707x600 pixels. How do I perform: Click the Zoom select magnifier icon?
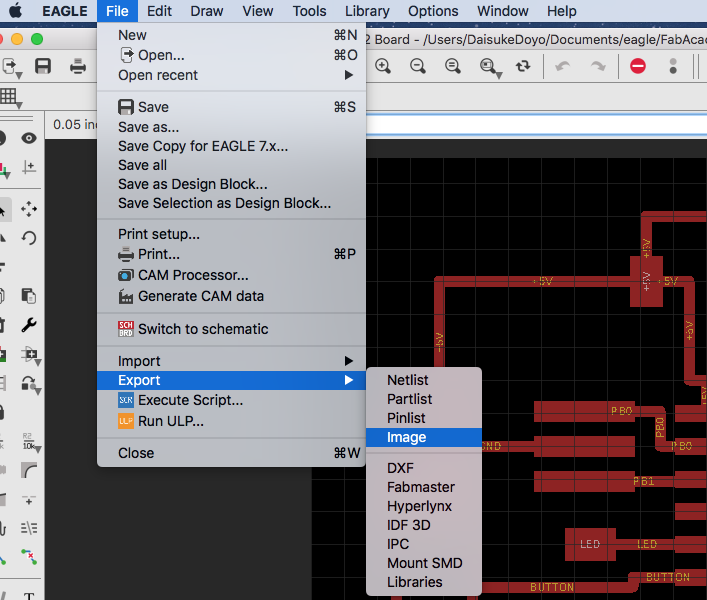tap(490, 68)
